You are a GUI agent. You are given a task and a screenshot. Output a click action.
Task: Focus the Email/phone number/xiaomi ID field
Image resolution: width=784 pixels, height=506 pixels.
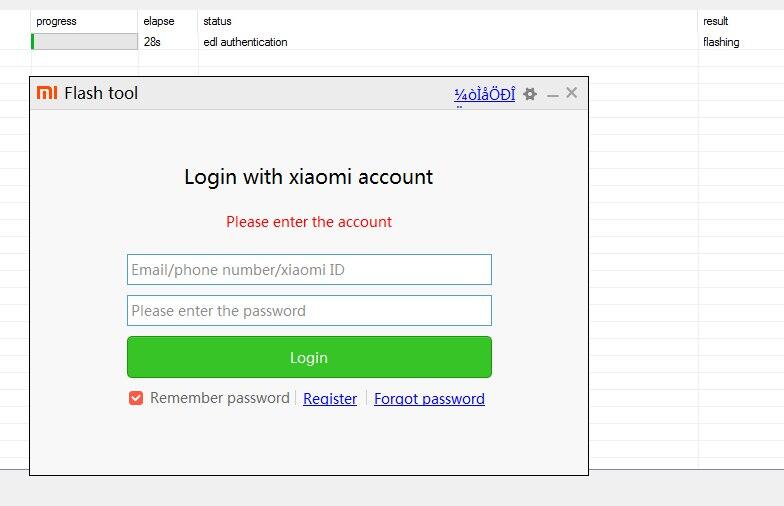pos(309,269)
